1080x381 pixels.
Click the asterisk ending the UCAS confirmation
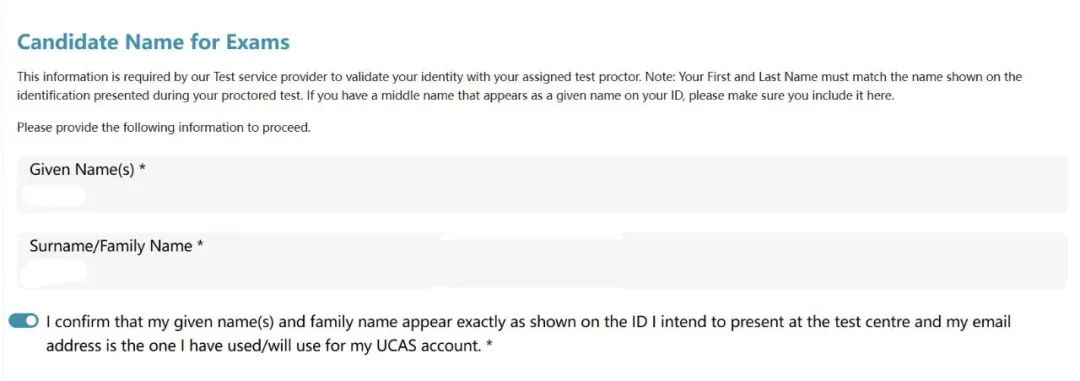(488, 344)
